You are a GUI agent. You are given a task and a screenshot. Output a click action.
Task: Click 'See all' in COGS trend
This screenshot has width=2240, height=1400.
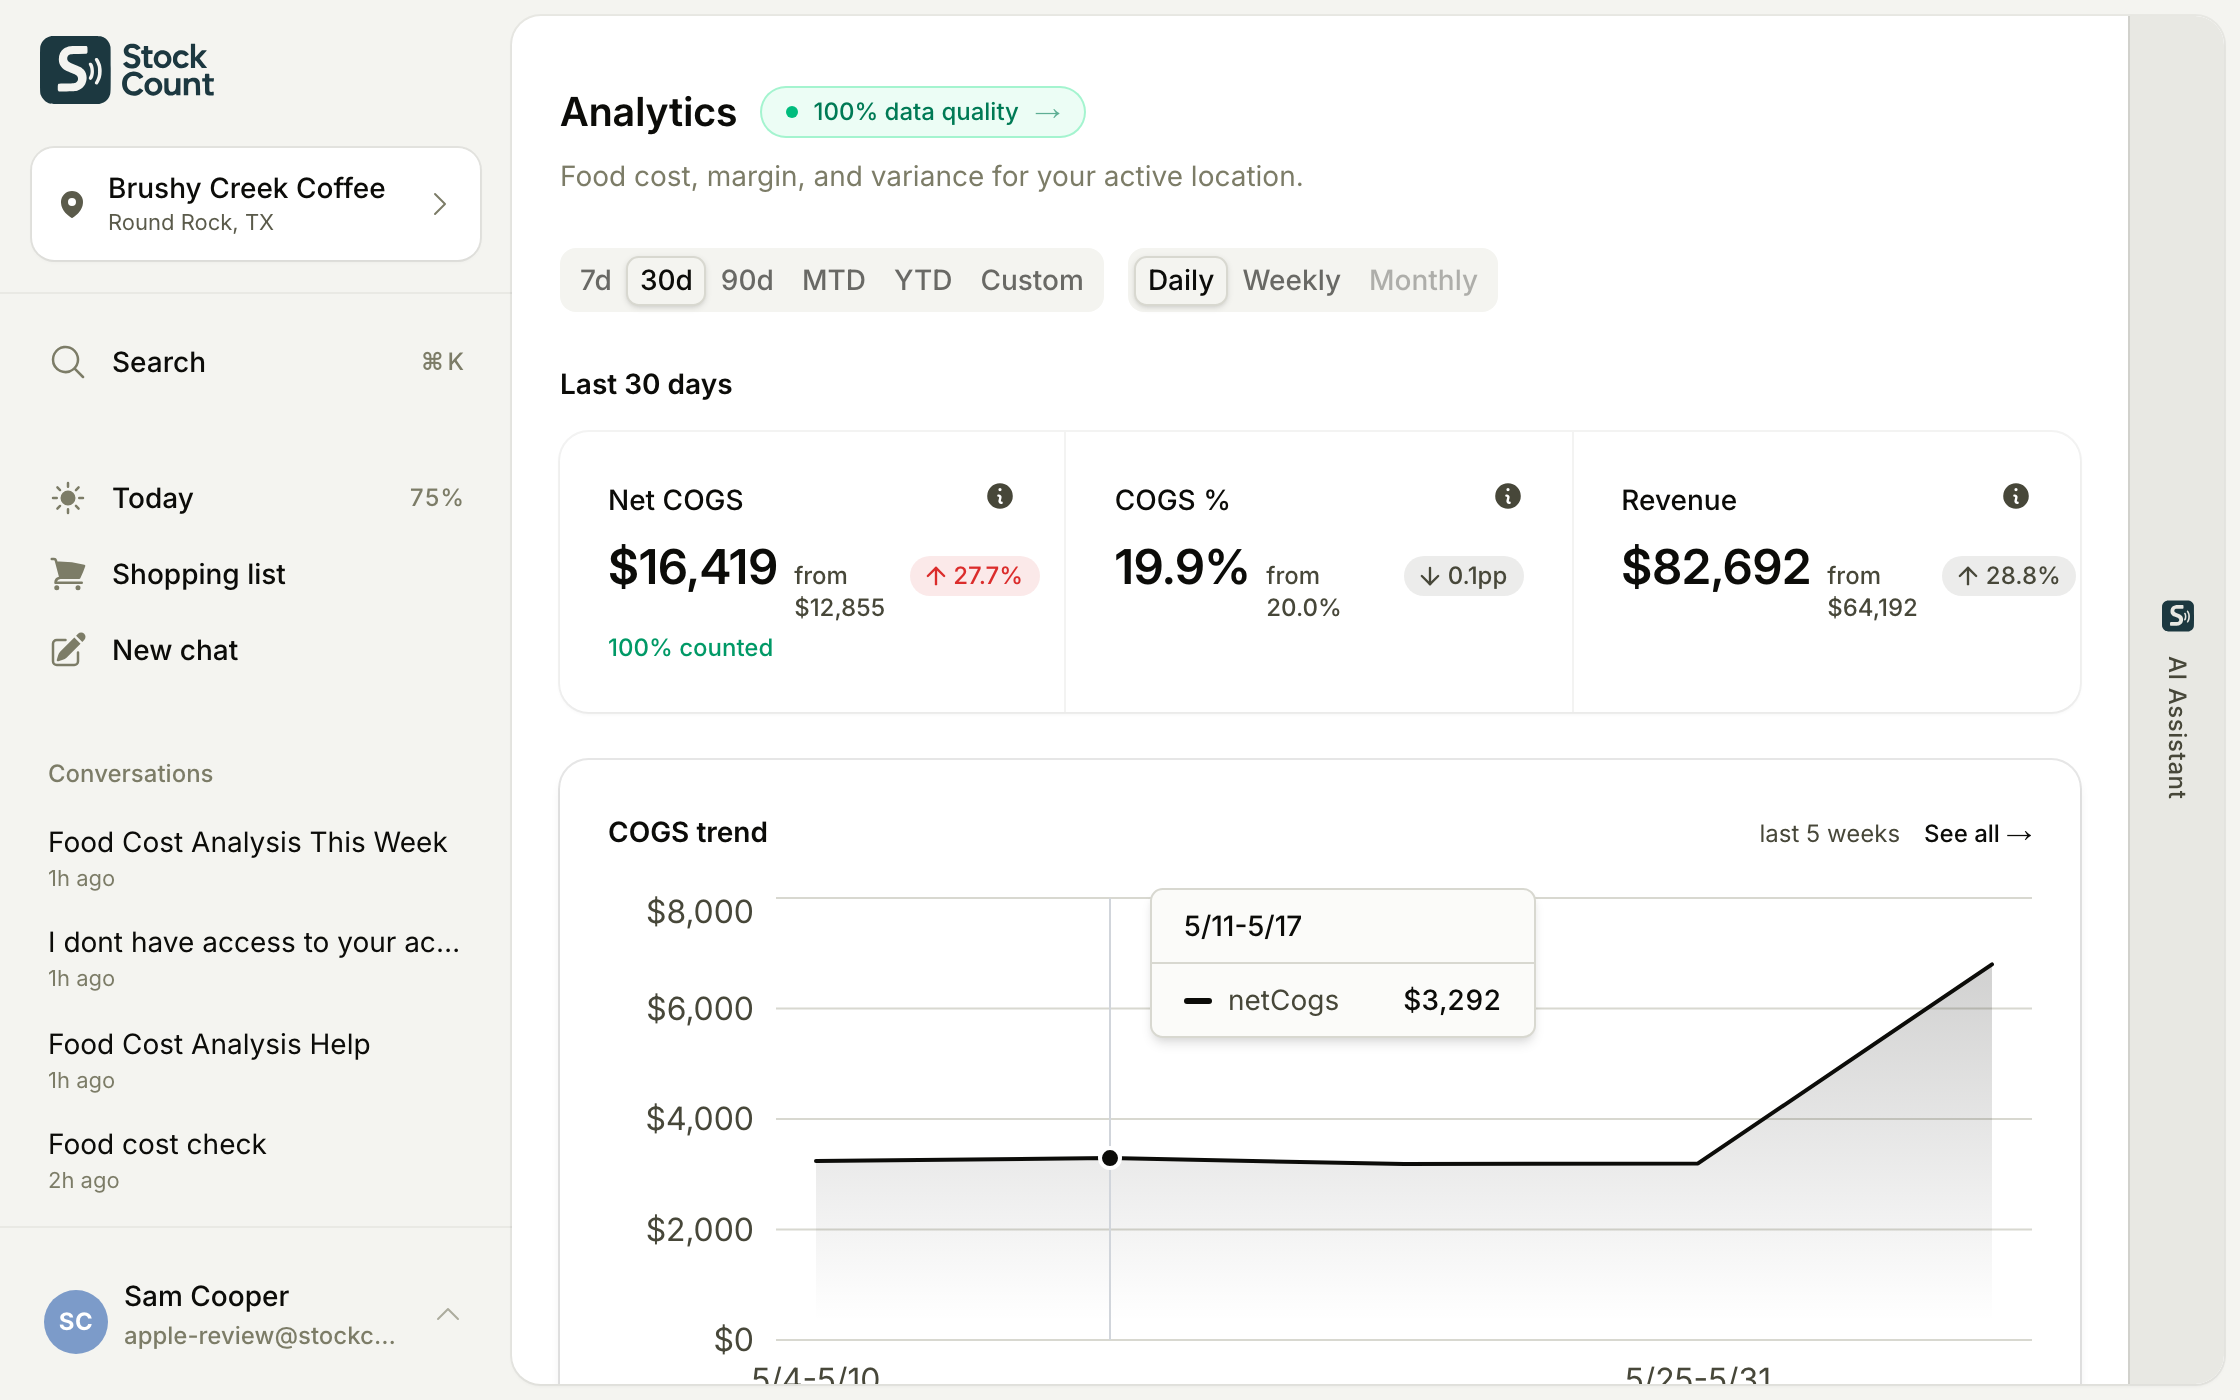[x=1977, y=834]
